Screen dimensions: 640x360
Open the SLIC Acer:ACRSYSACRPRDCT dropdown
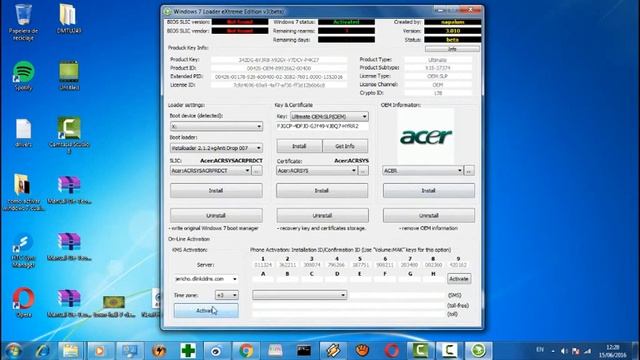(210, 171)
